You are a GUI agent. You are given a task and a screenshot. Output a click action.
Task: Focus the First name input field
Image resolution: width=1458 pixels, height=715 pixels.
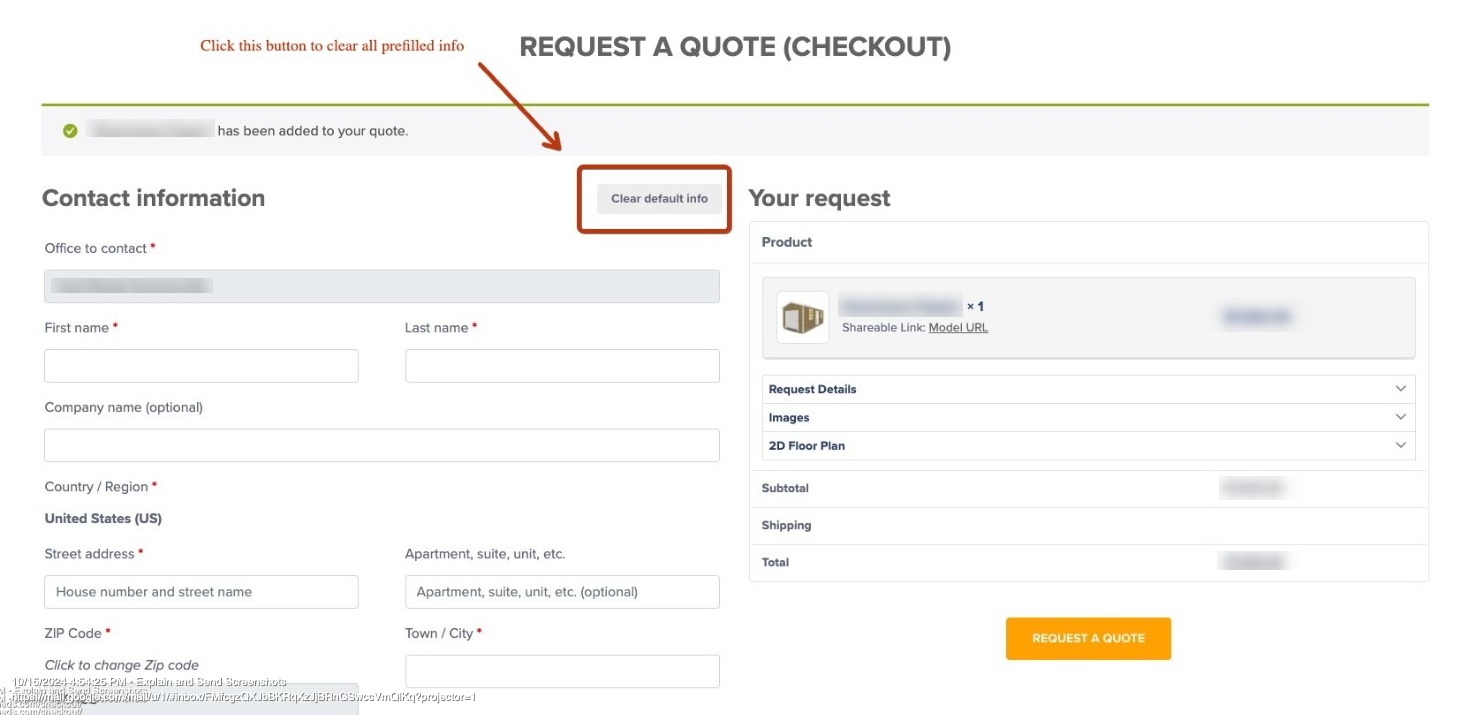click(201, 366)
